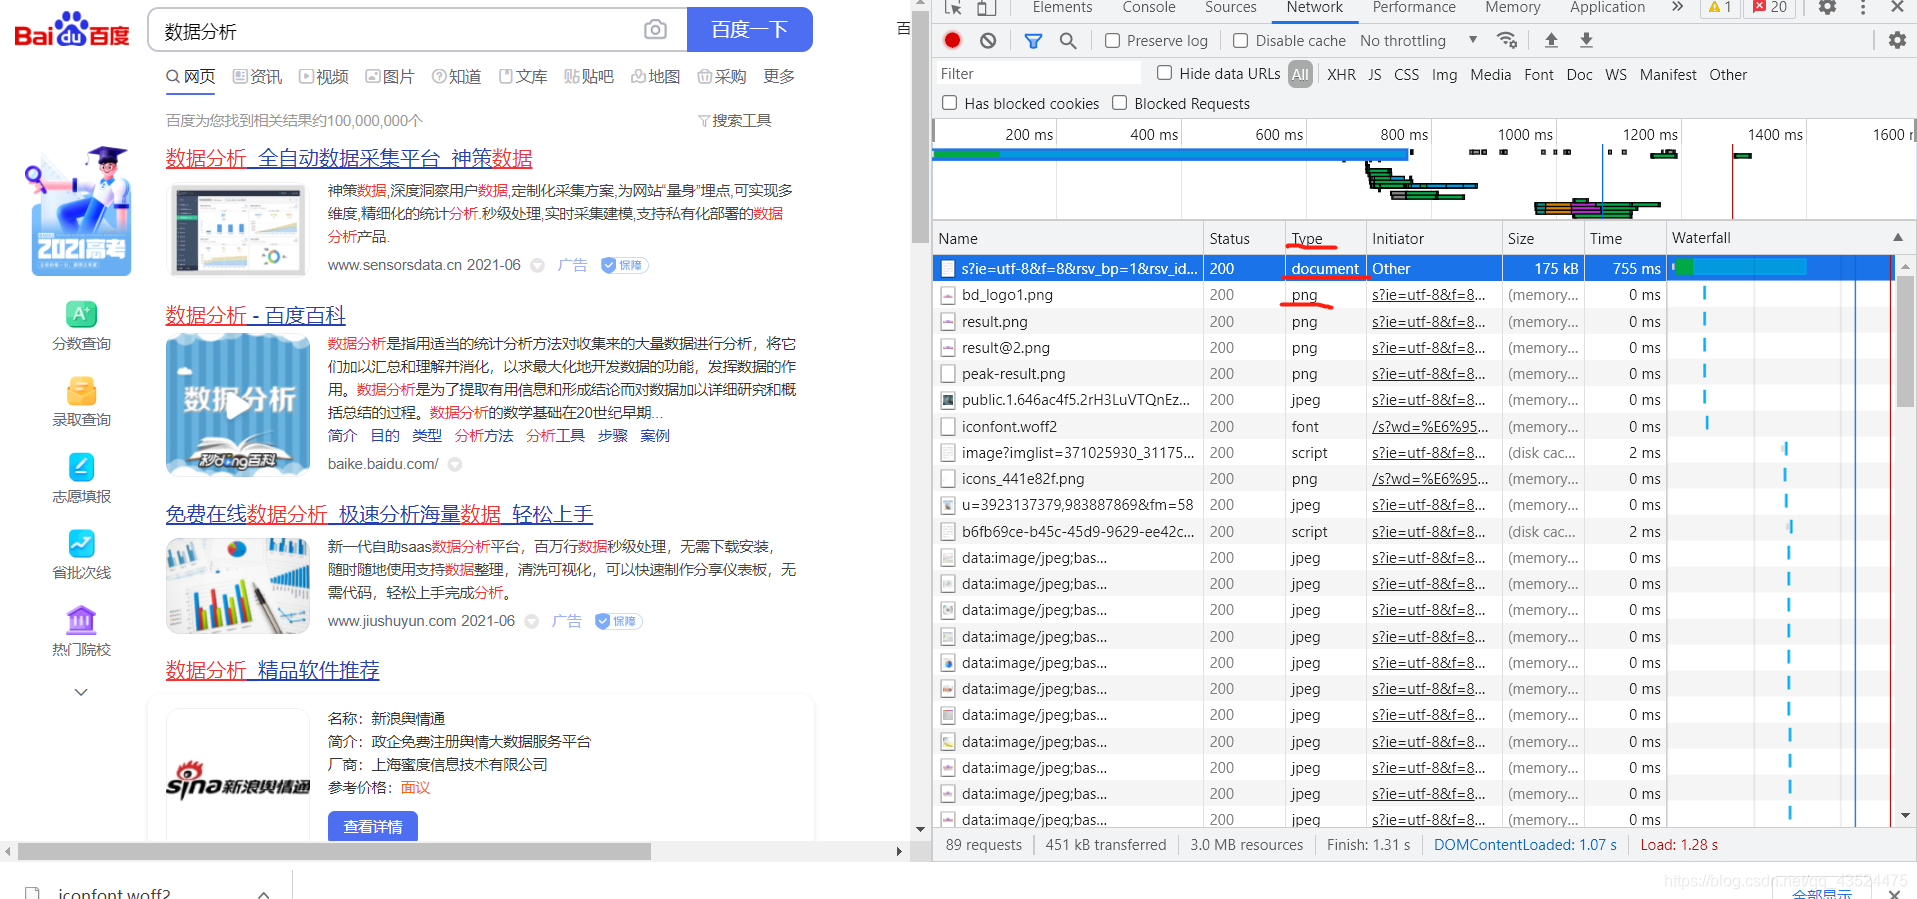1917x899 pixels.
Task: Play the 数据分析 百度百科 video thumbnail
Action: [238, 405]
